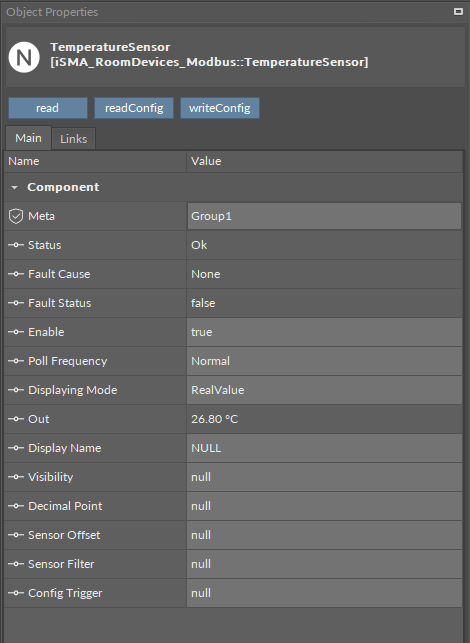Click the slot icon beside Status

click(x=16, y=245)
